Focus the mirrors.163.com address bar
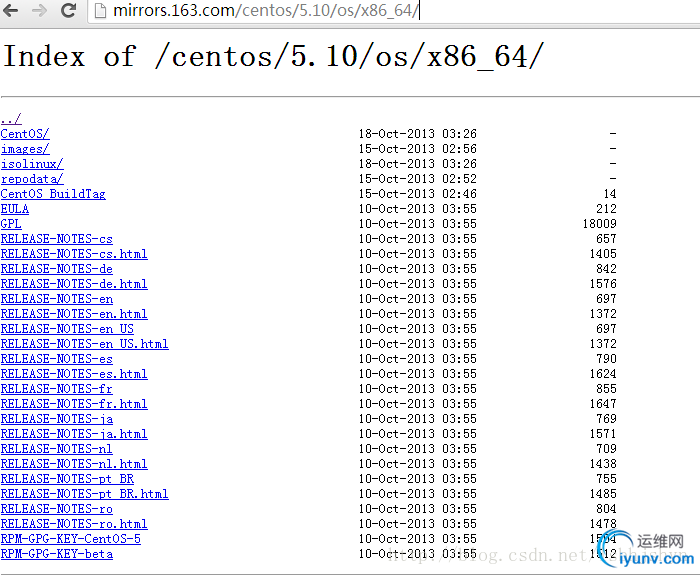Viewport: 700px width, 575px height. click(x=393, y=11)
